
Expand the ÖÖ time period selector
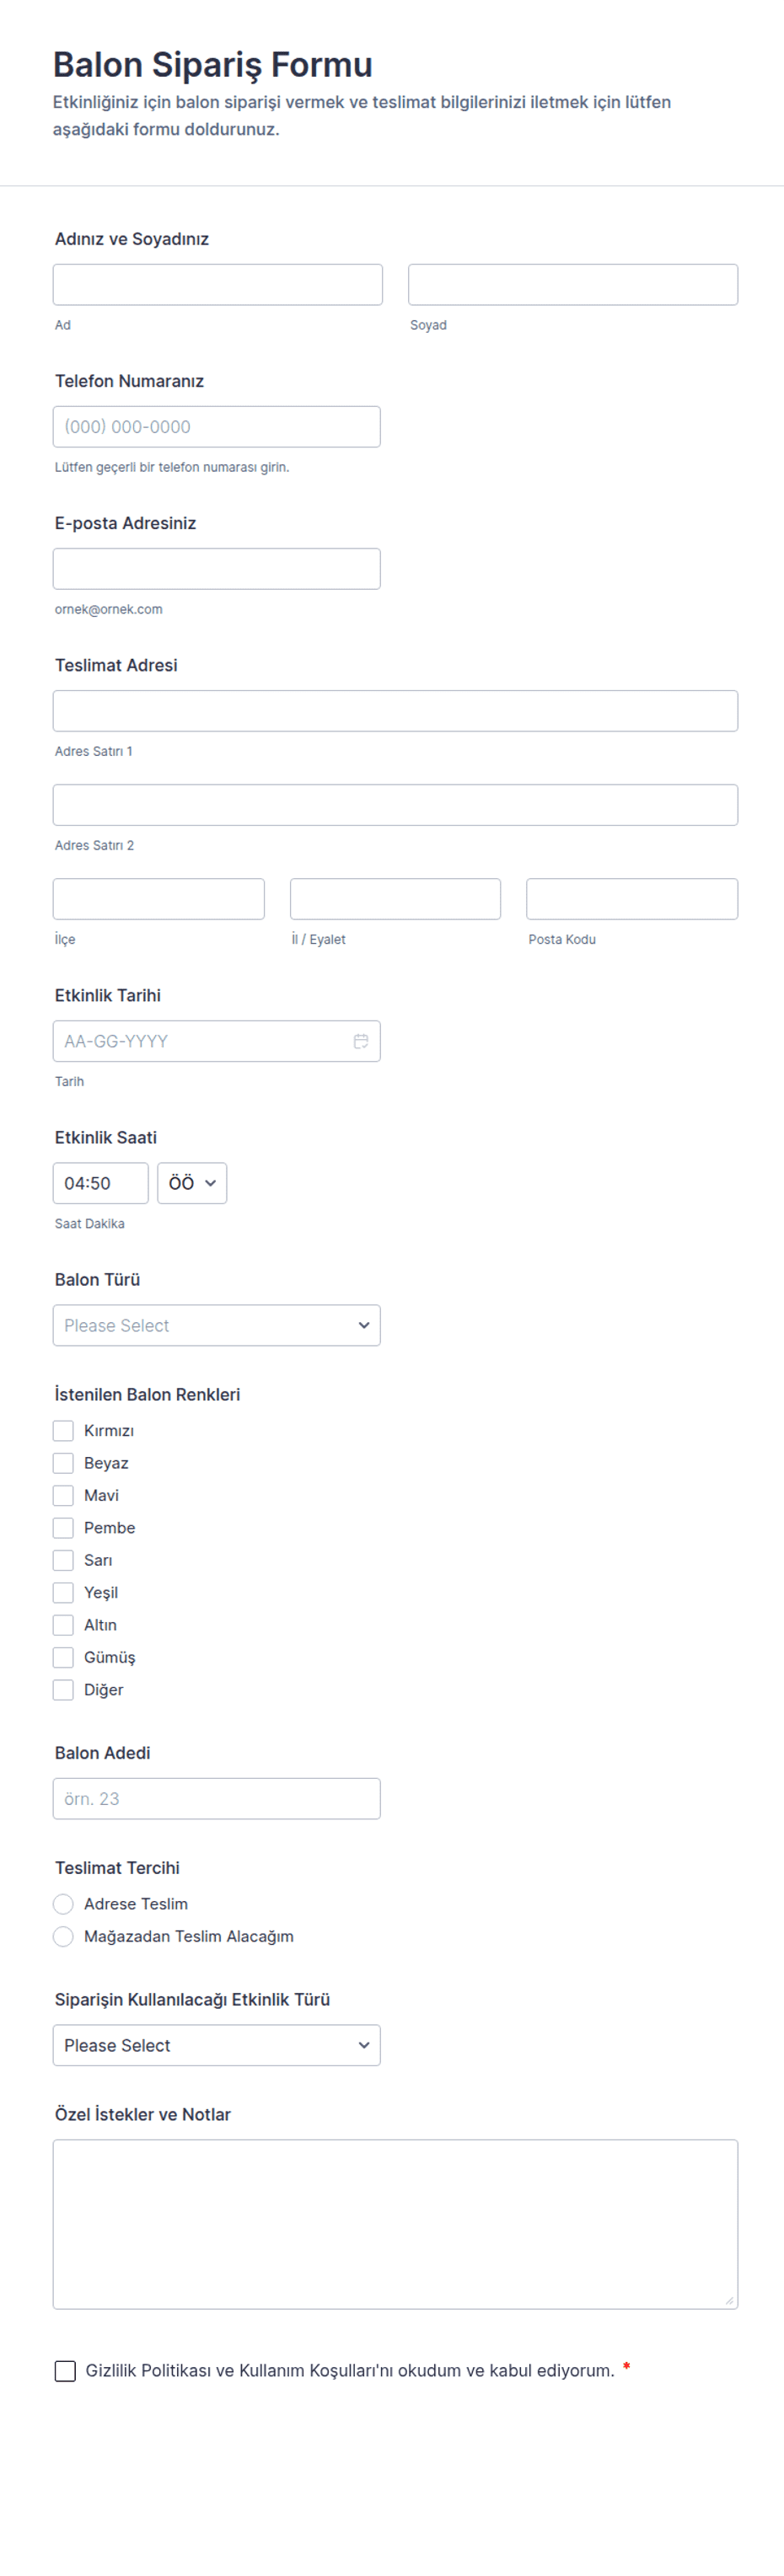click(192, 1183)
